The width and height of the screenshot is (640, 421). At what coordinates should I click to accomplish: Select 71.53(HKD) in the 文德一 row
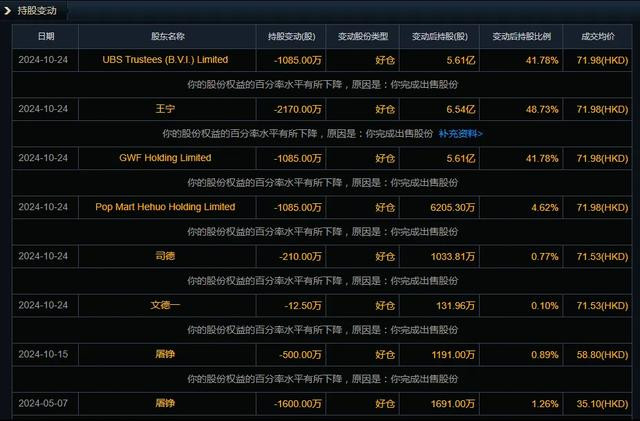pos(602,305)
